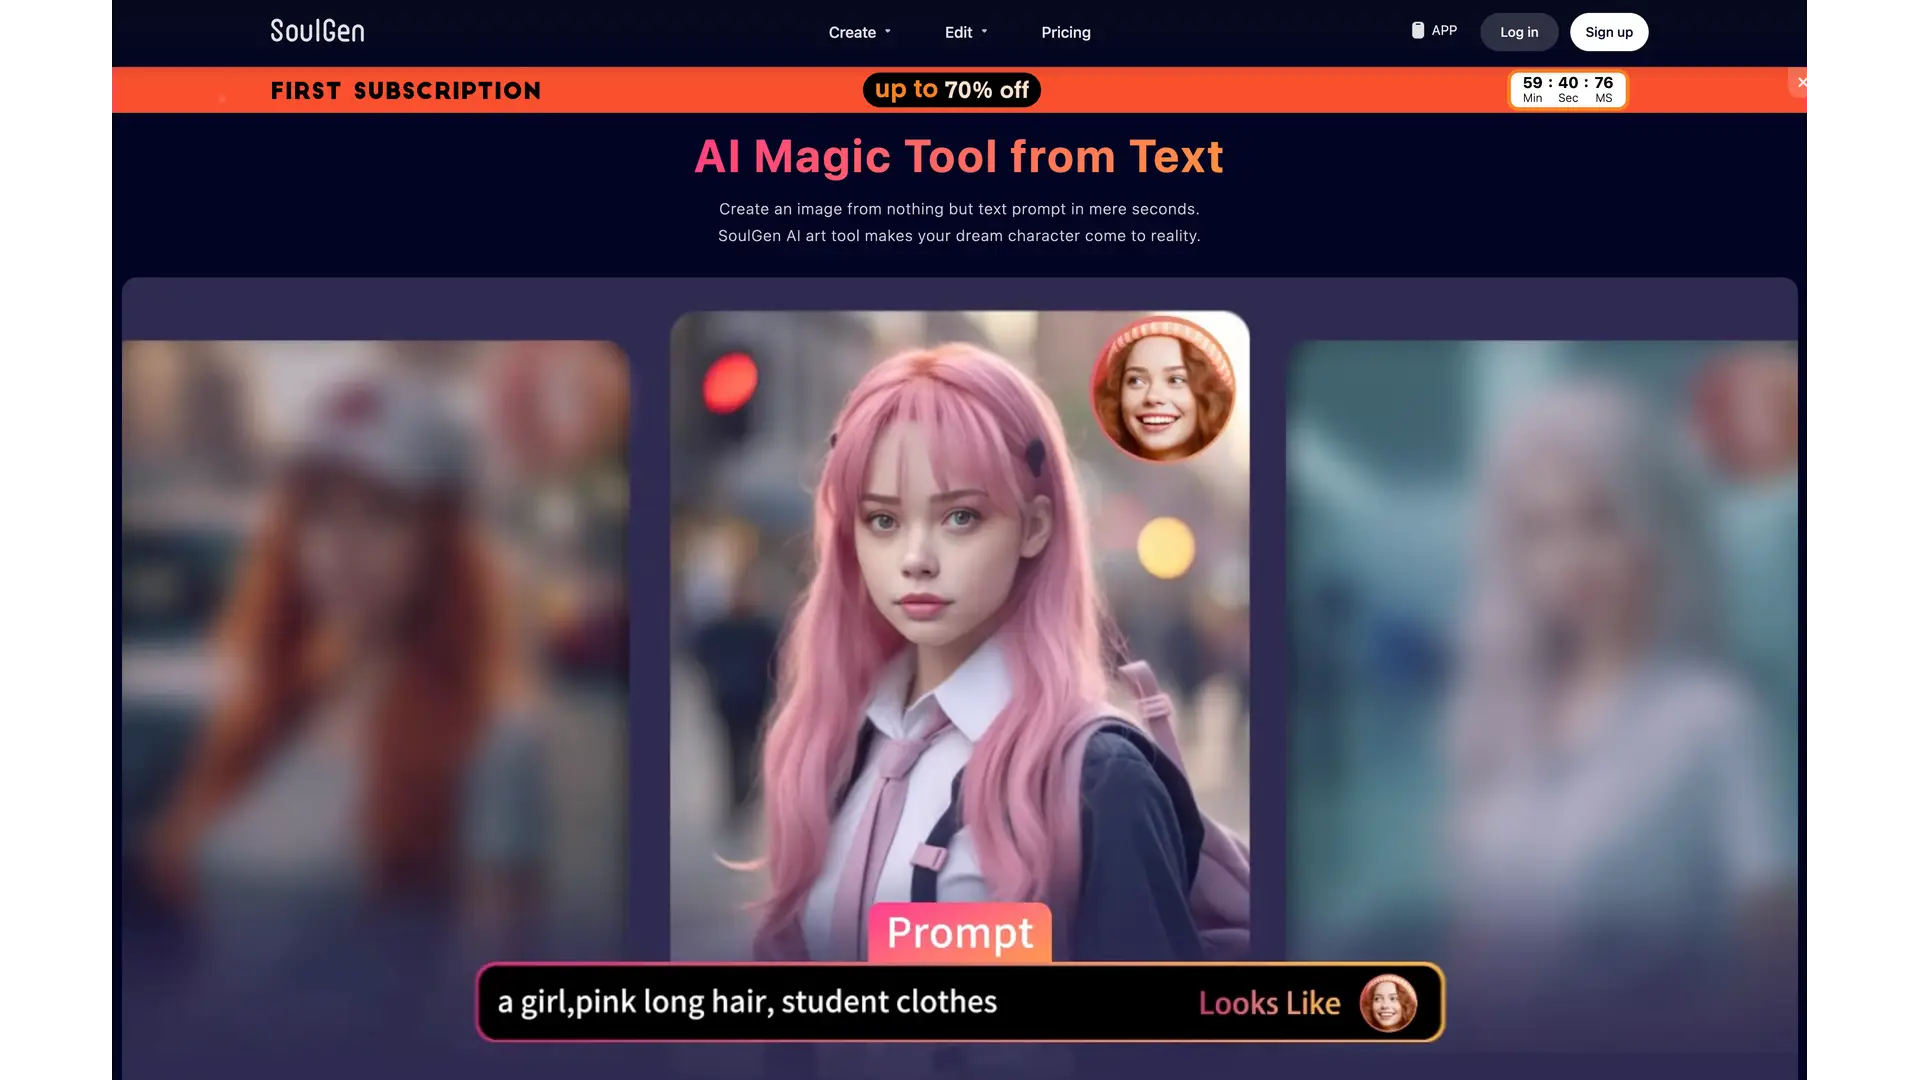The image size is (1920, 1080).
Task: Click the "up to 70% off" badge
Action: pos(951,89)
